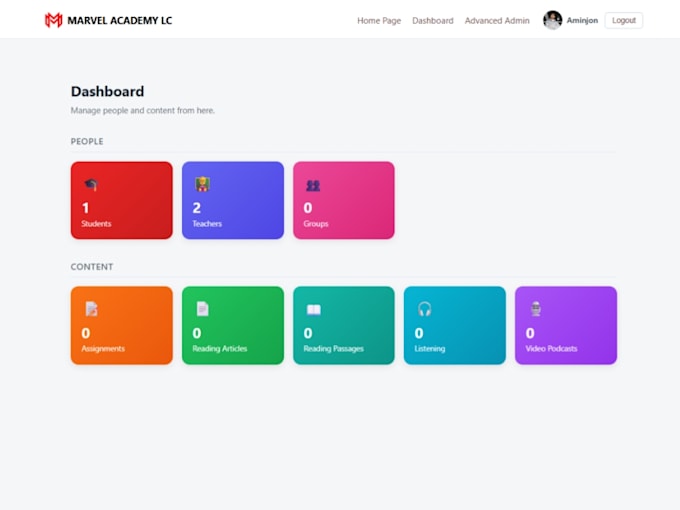Open the Students label on red card
680x510 pixels.
click(x=96, y=224)
